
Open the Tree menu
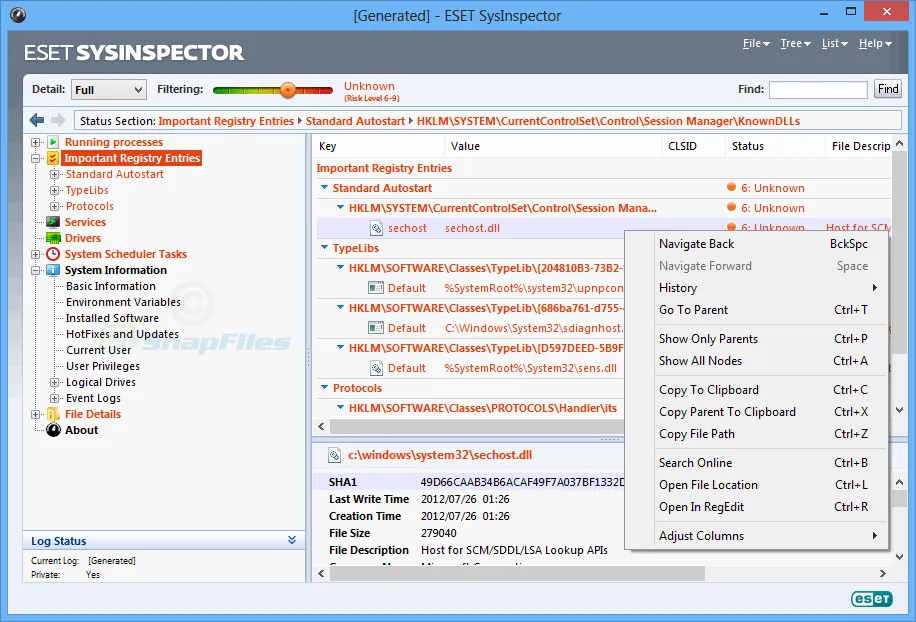point(796,43)
